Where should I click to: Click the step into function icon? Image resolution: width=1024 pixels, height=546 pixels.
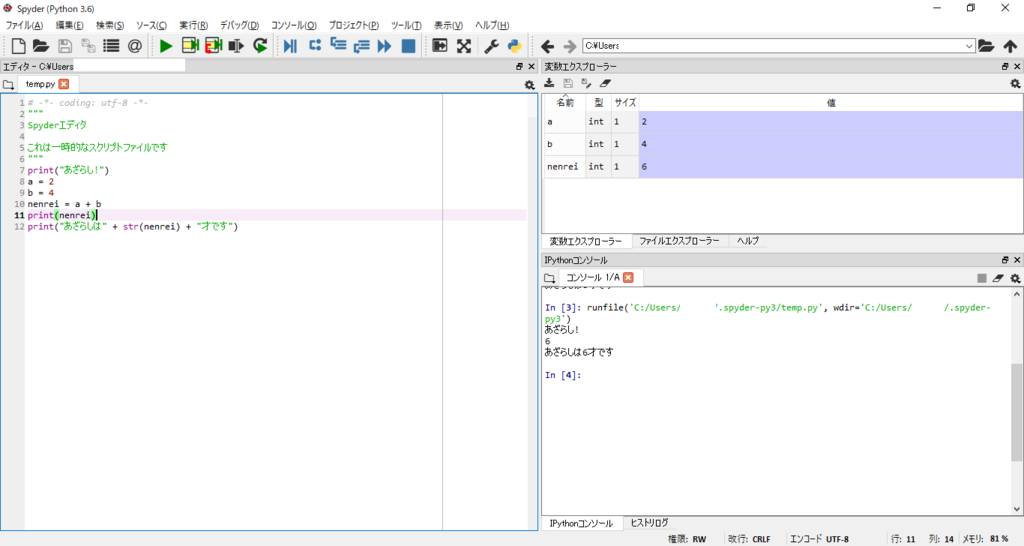coord(338,46)
